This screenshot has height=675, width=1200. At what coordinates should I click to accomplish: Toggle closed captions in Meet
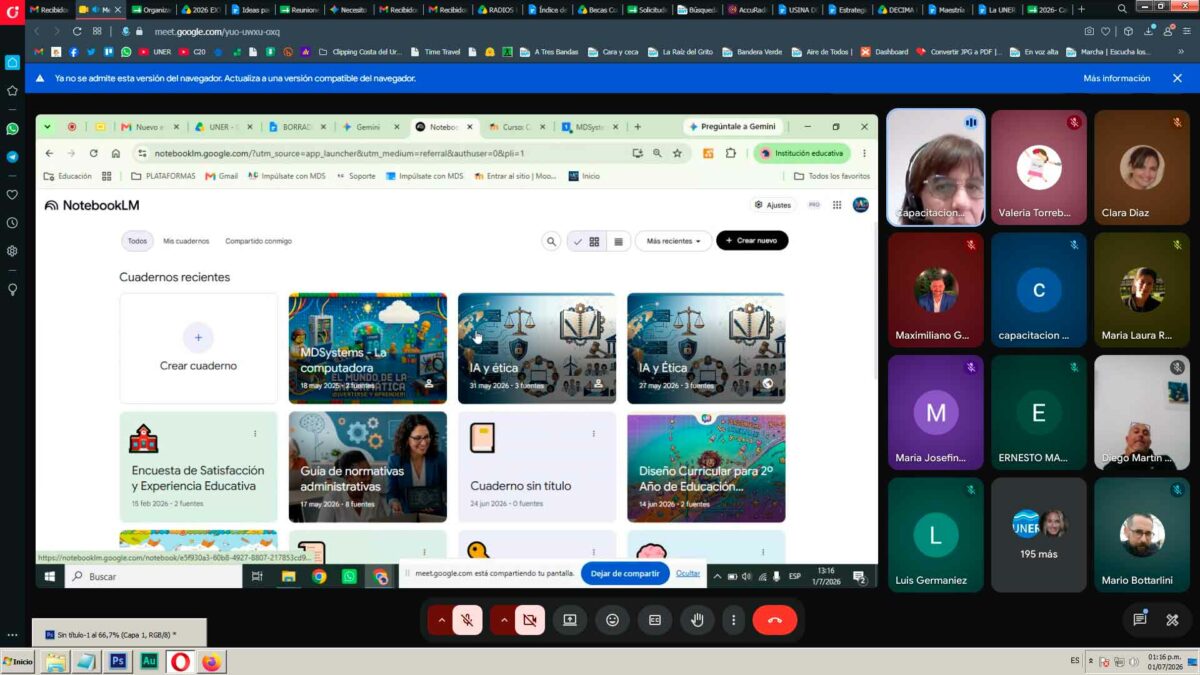point(655,620)
